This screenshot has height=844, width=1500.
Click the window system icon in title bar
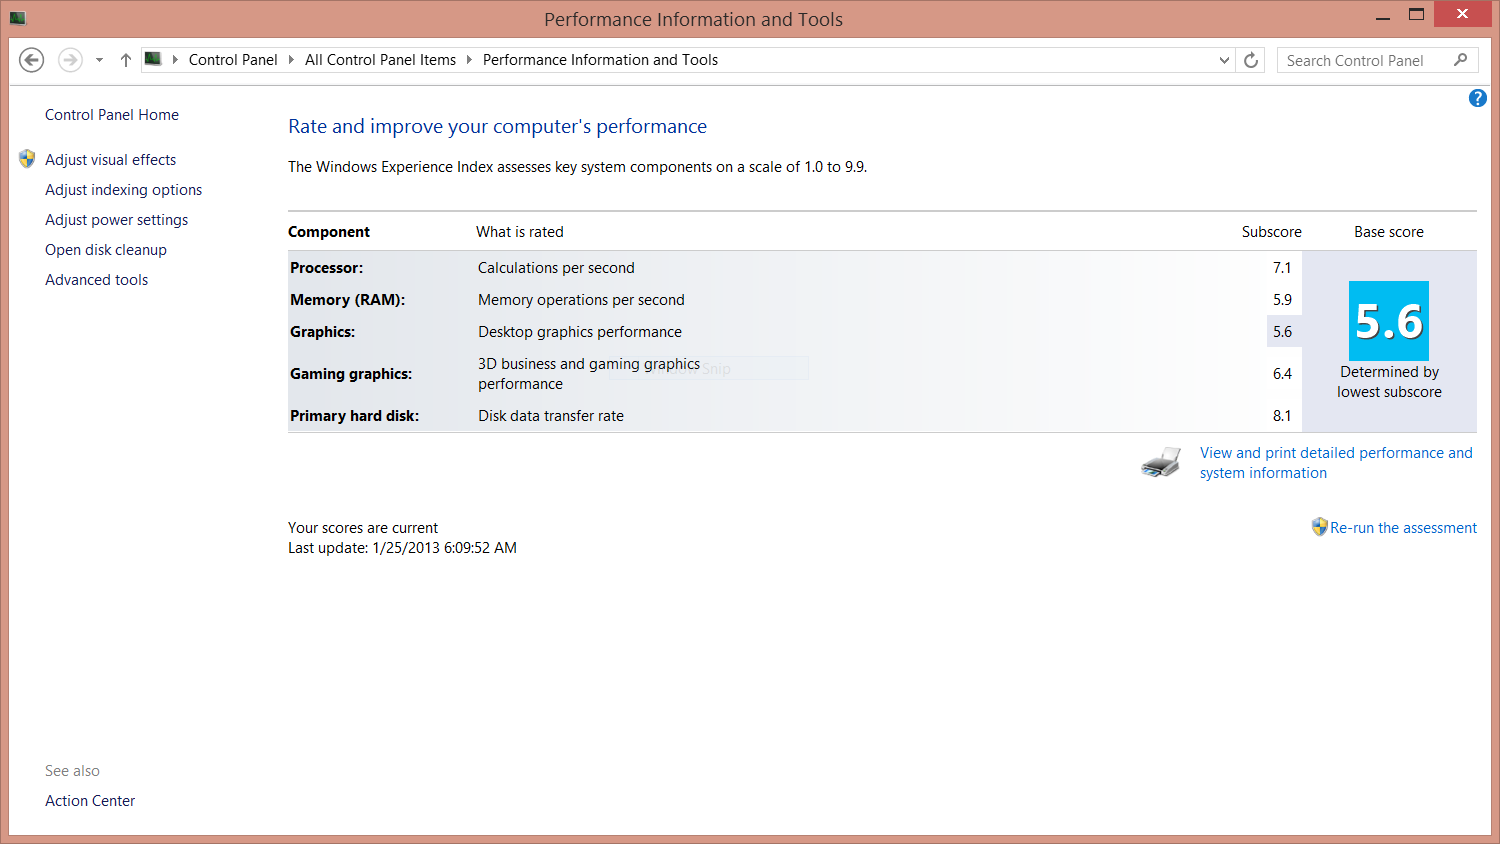coord(17,18)
